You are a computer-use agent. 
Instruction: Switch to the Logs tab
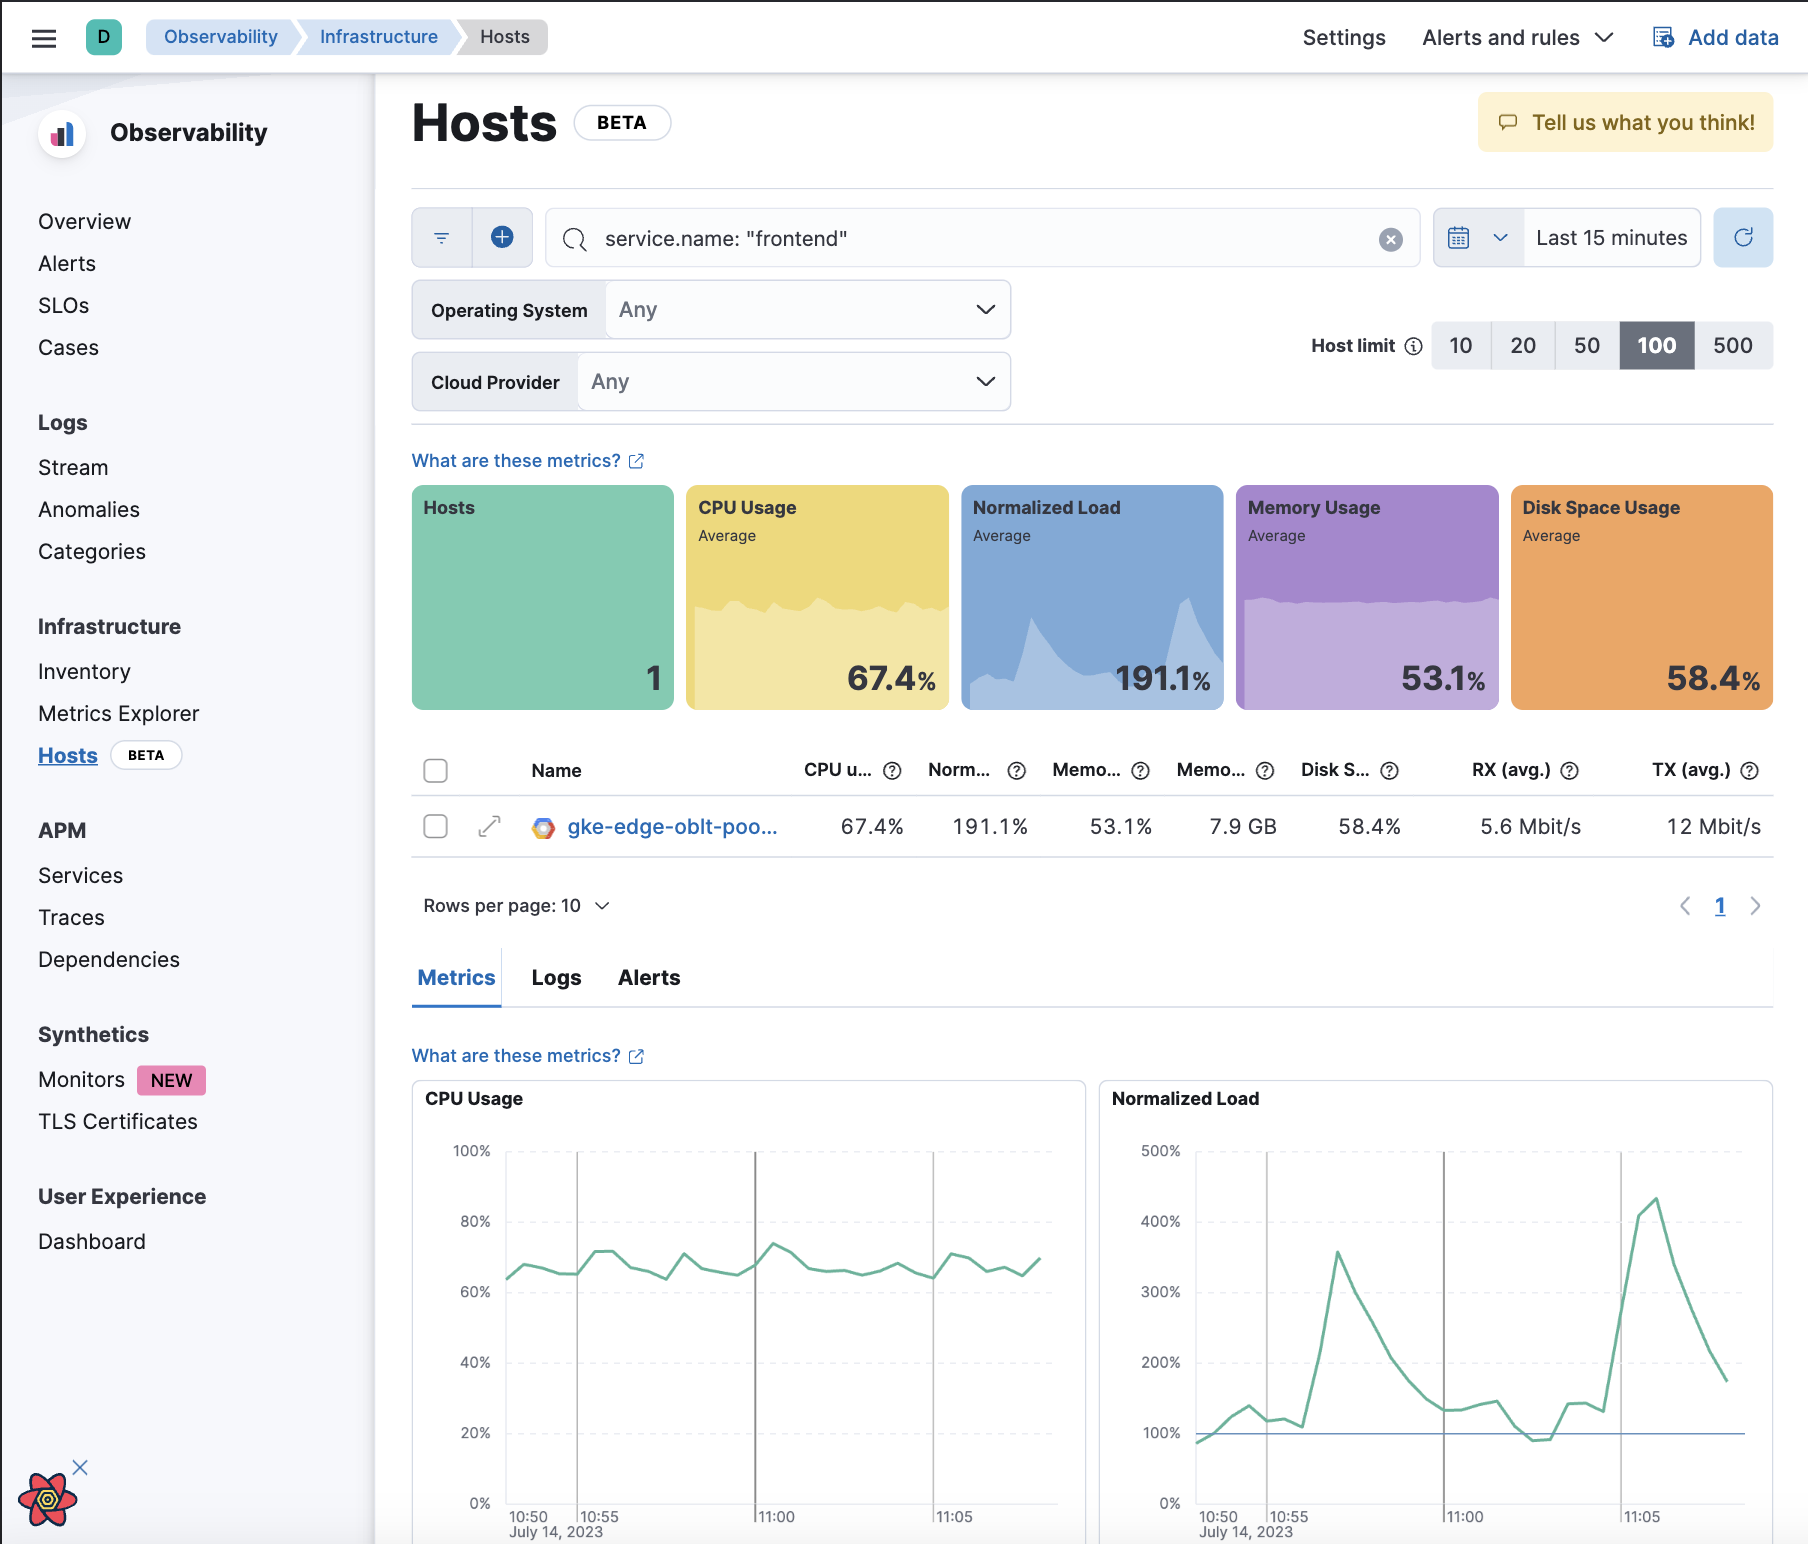point(556,978)
